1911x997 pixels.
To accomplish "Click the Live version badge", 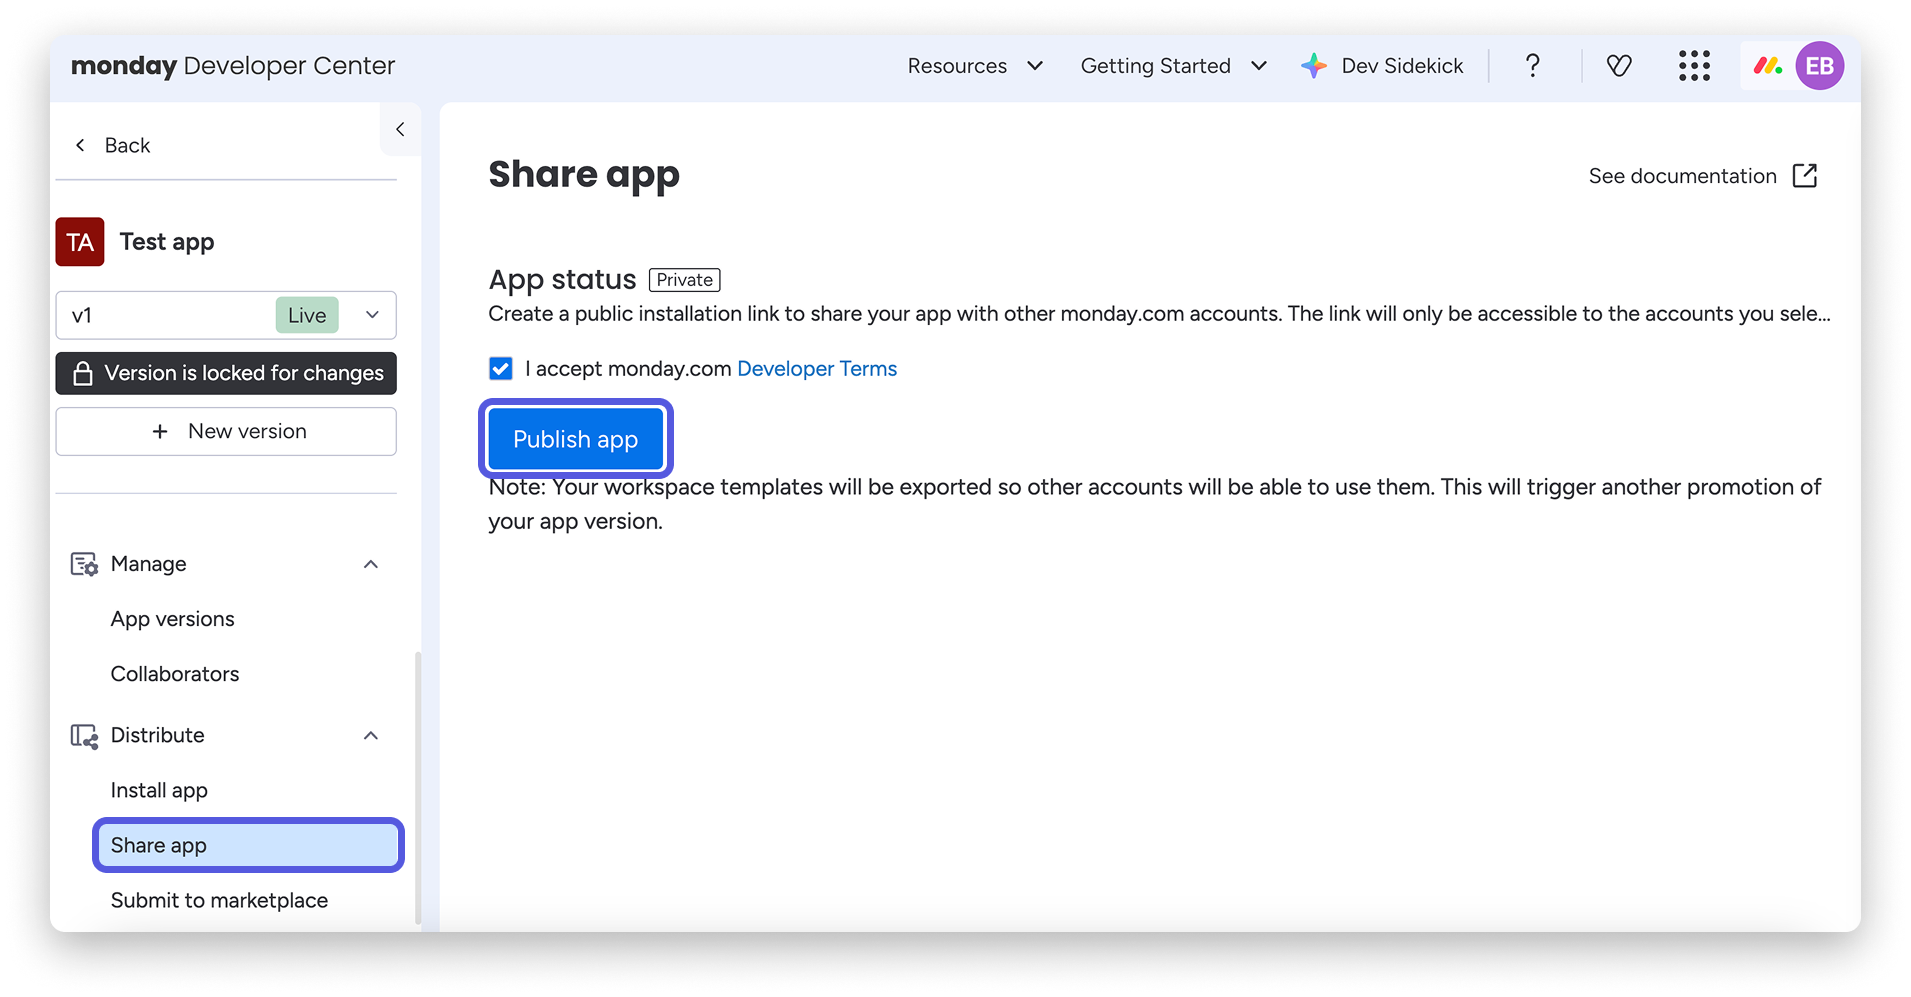I will pos(307,316).
